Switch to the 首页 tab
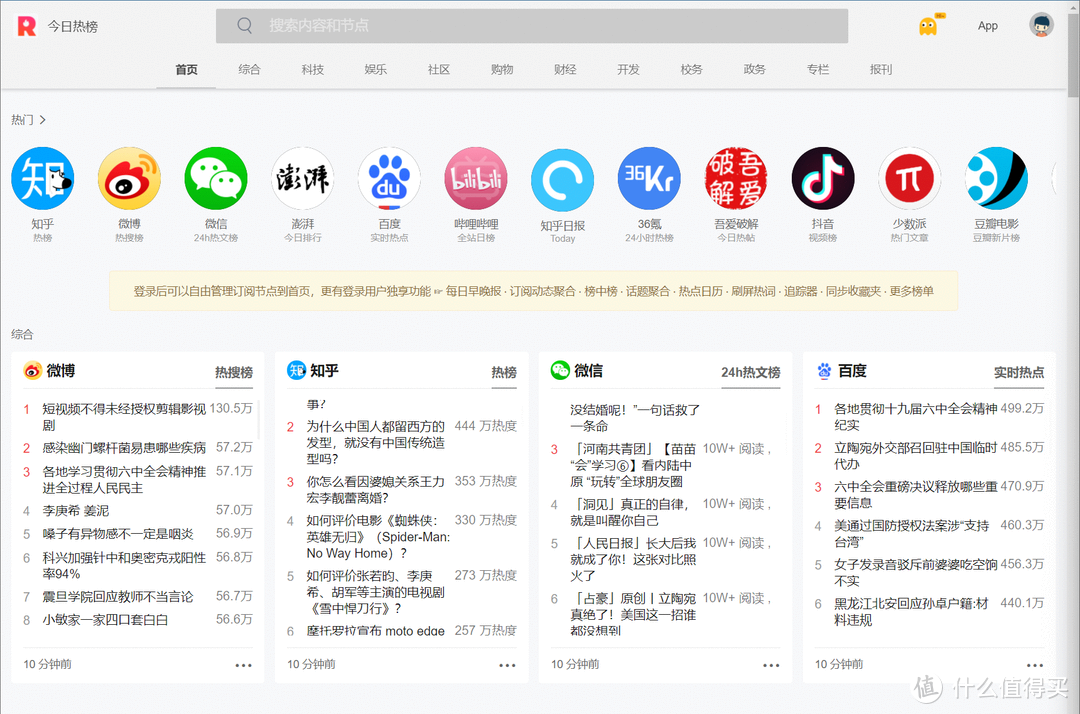The height and width of the screenshot is (714, 1080). pos(186,70)
